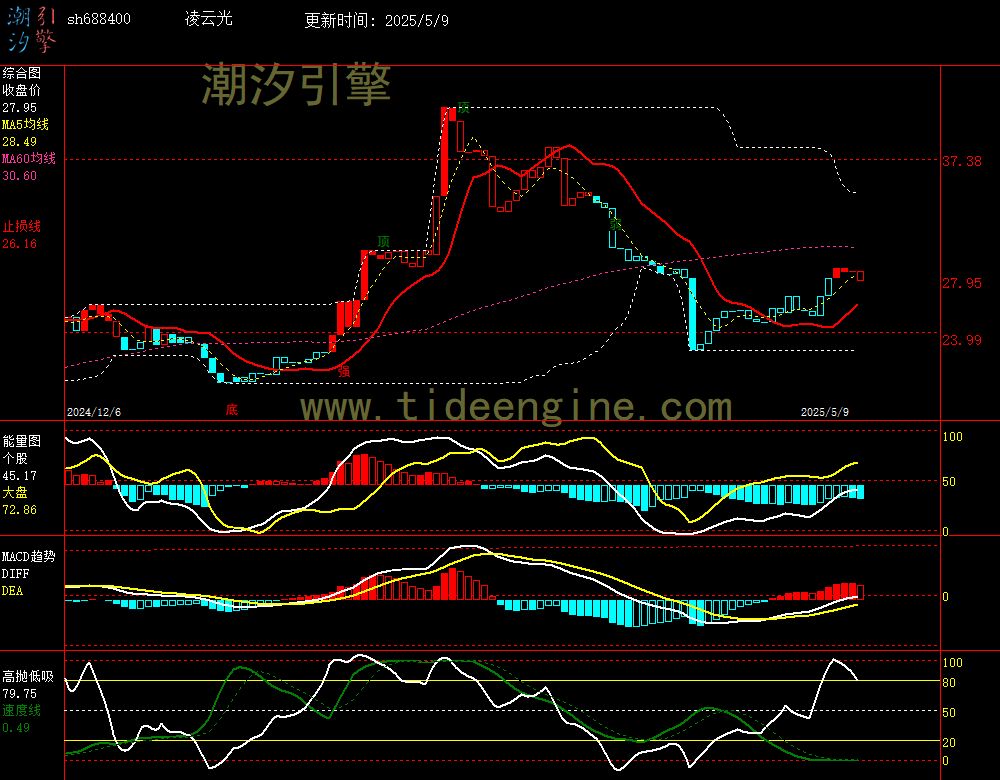The width and height of the screenshot is (1000, 780).
Task: Click the yellow DEA legend label
Action: pos(13,591)
